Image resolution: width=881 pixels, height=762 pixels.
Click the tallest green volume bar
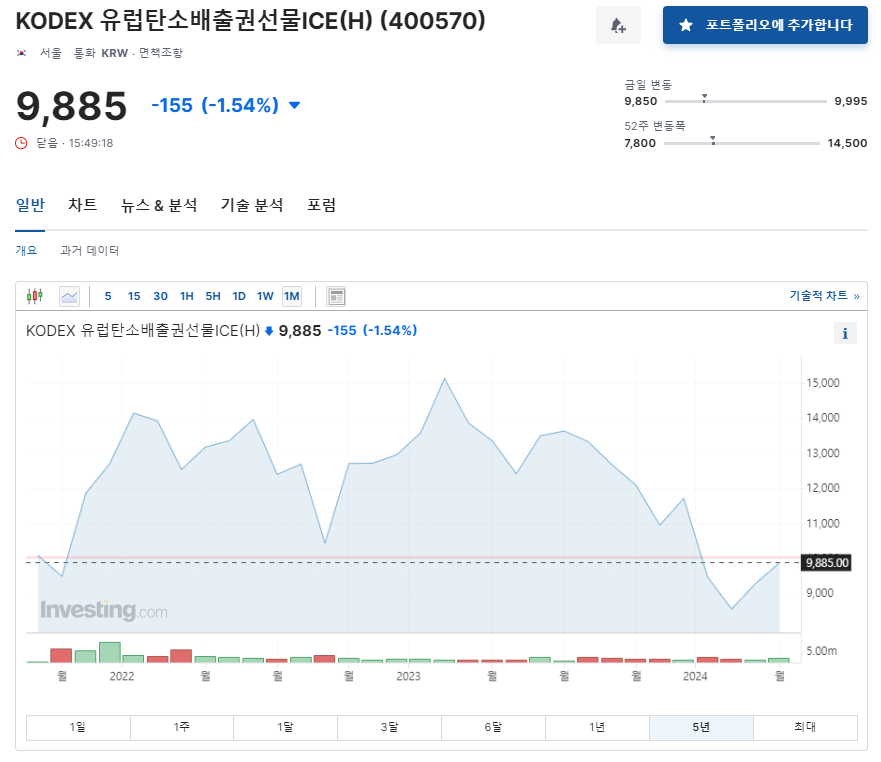coord(110,652)
